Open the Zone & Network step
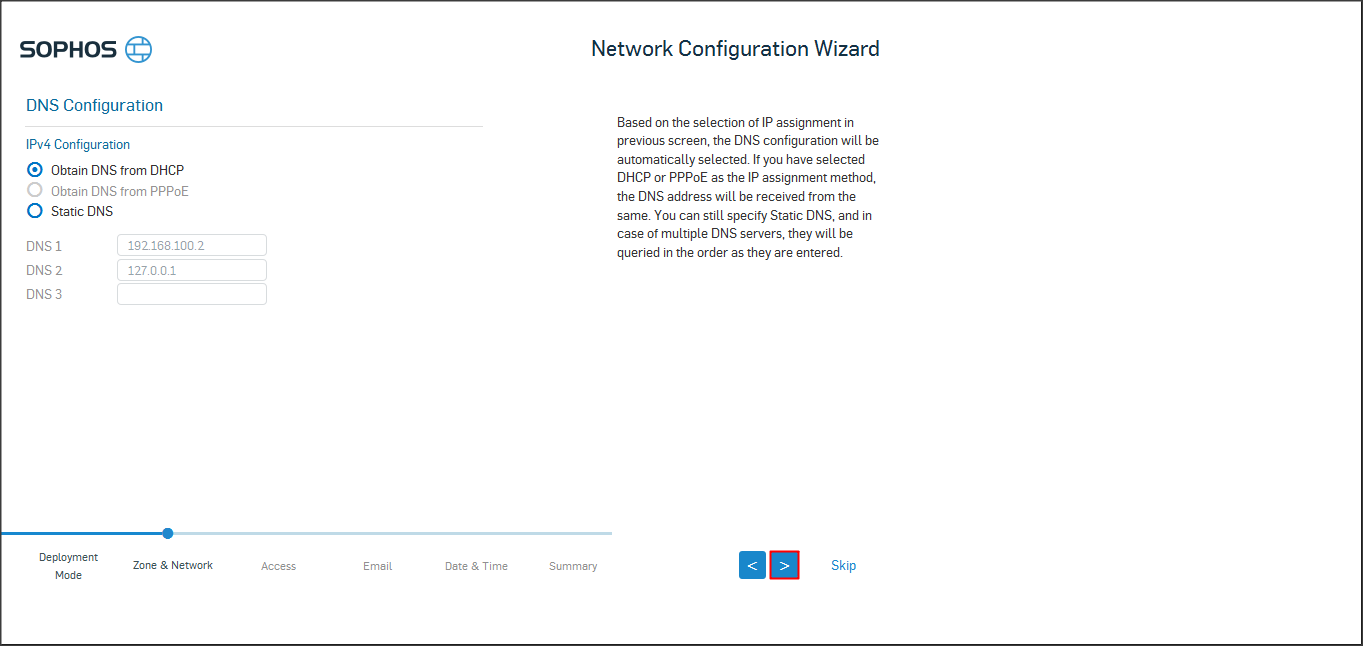 pyautogui.click(x=173, y=565)
